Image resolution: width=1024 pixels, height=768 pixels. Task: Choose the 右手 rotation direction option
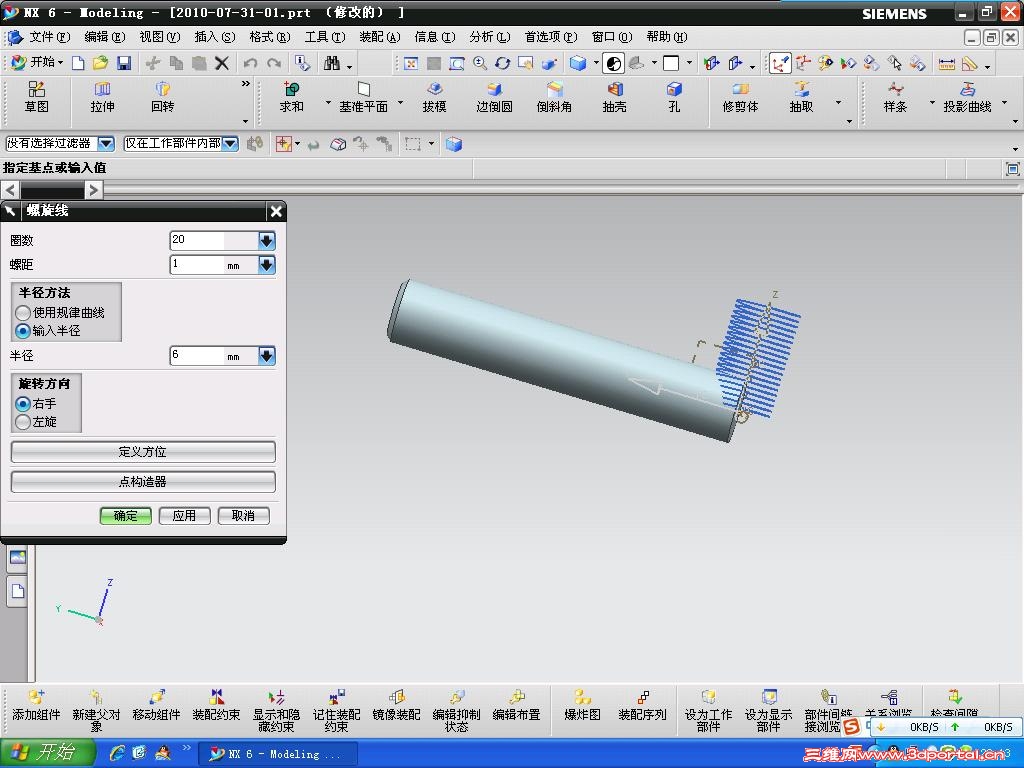(23, 404)
